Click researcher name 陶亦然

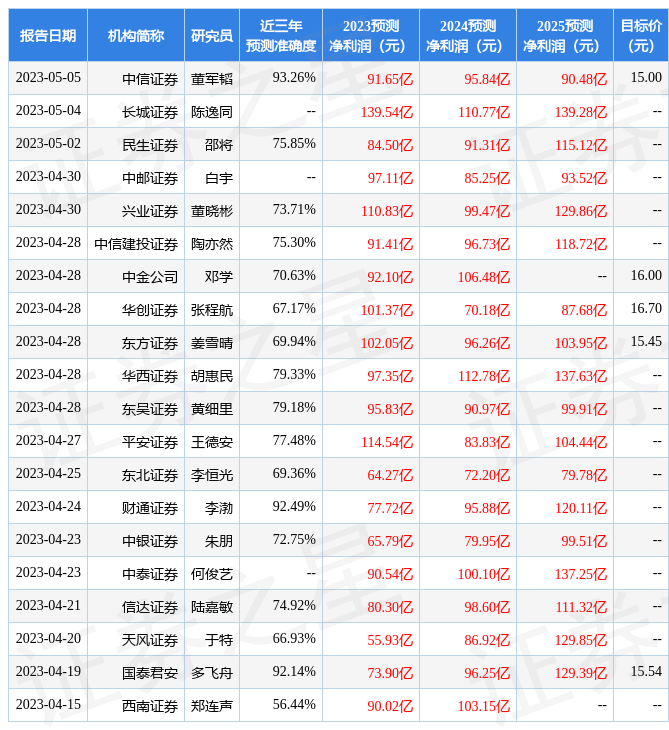click(212, 244)
